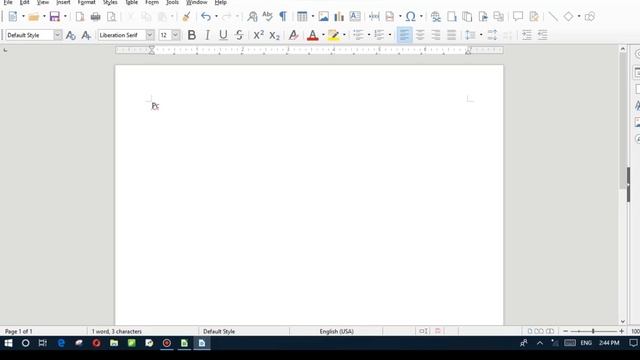Toggle Bold formatting

click(191, 35)
